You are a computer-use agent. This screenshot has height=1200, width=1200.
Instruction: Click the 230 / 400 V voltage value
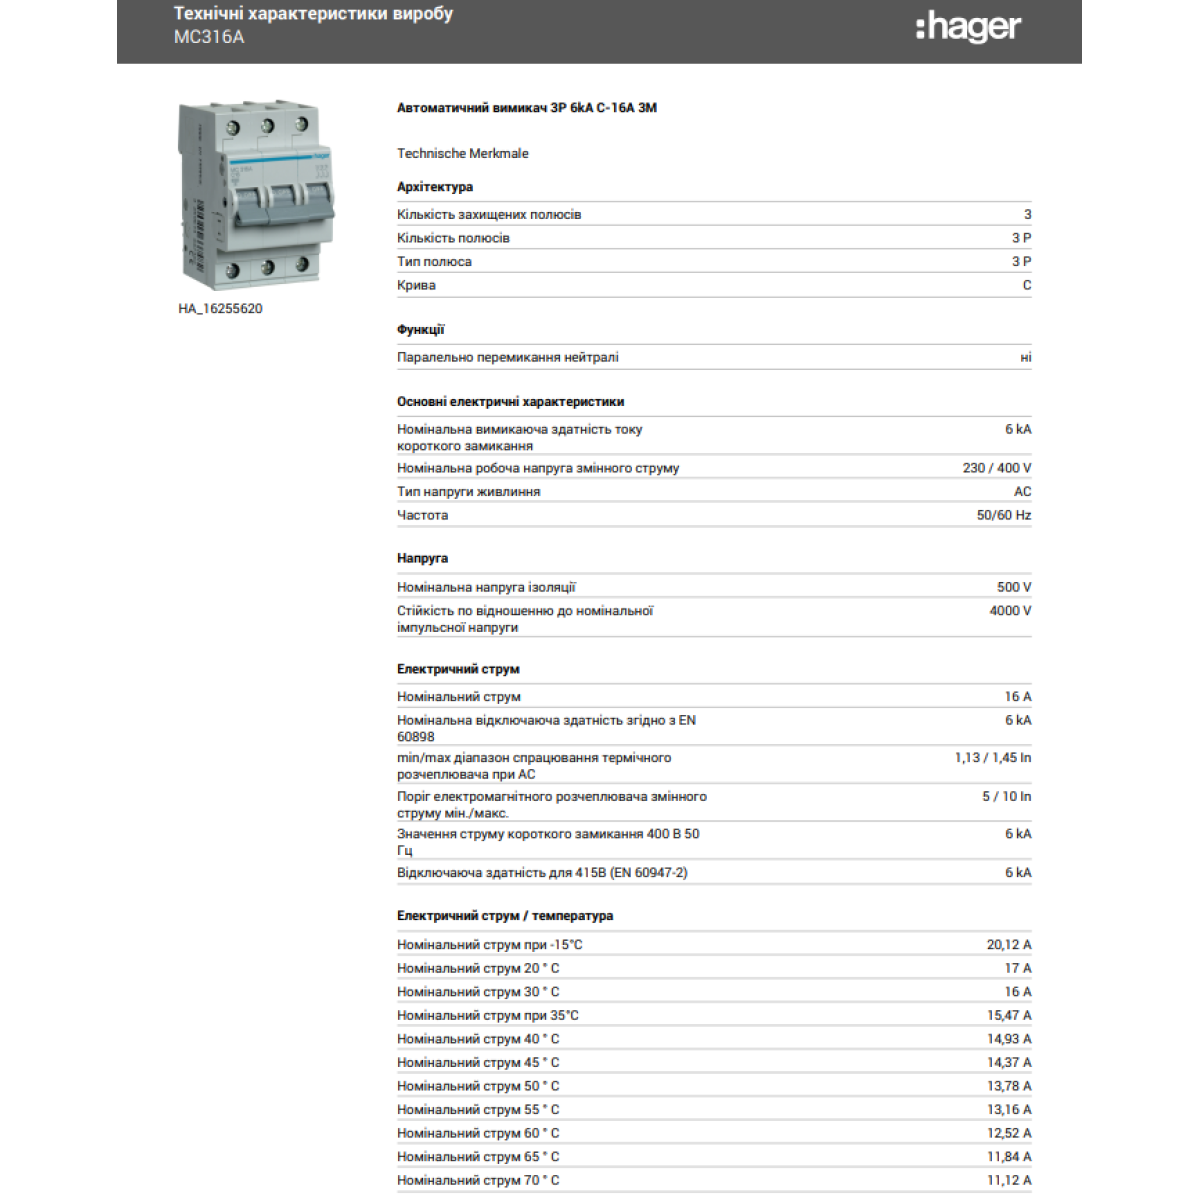tap(996, 468)
